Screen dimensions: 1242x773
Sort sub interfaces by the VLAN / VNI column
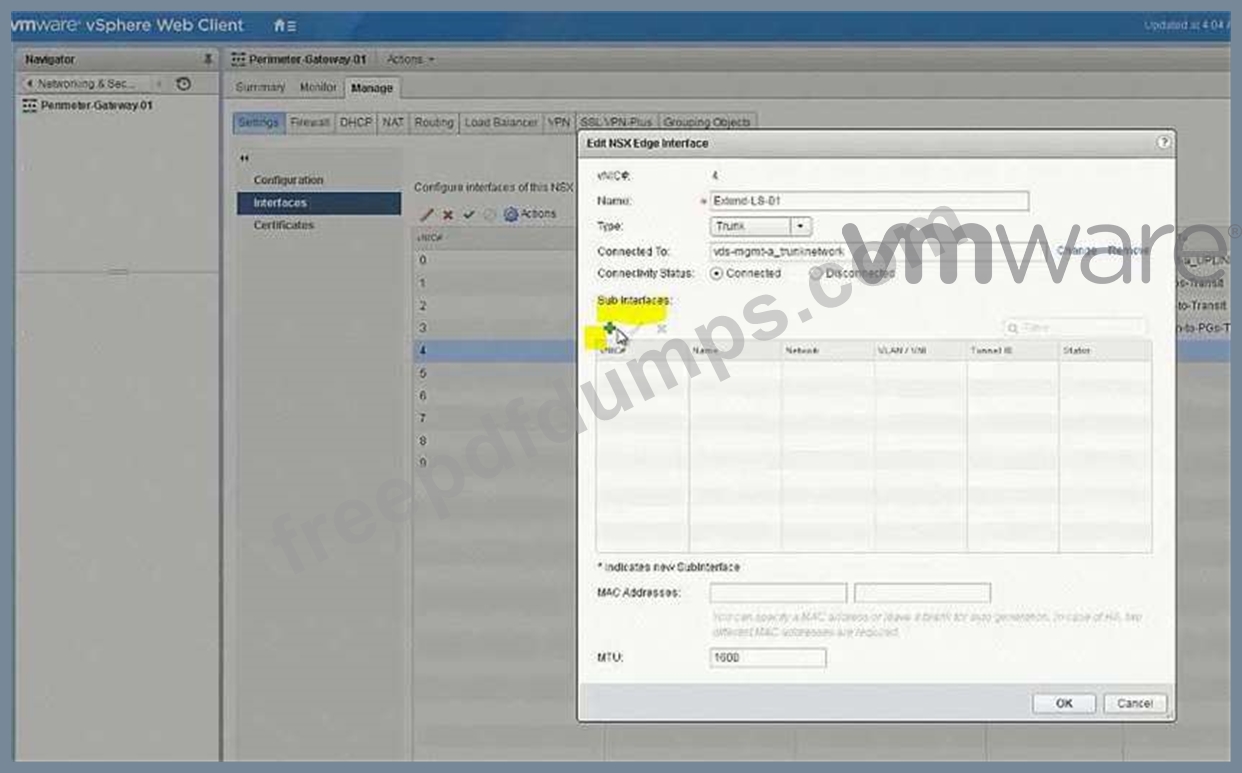pos(921,351)
